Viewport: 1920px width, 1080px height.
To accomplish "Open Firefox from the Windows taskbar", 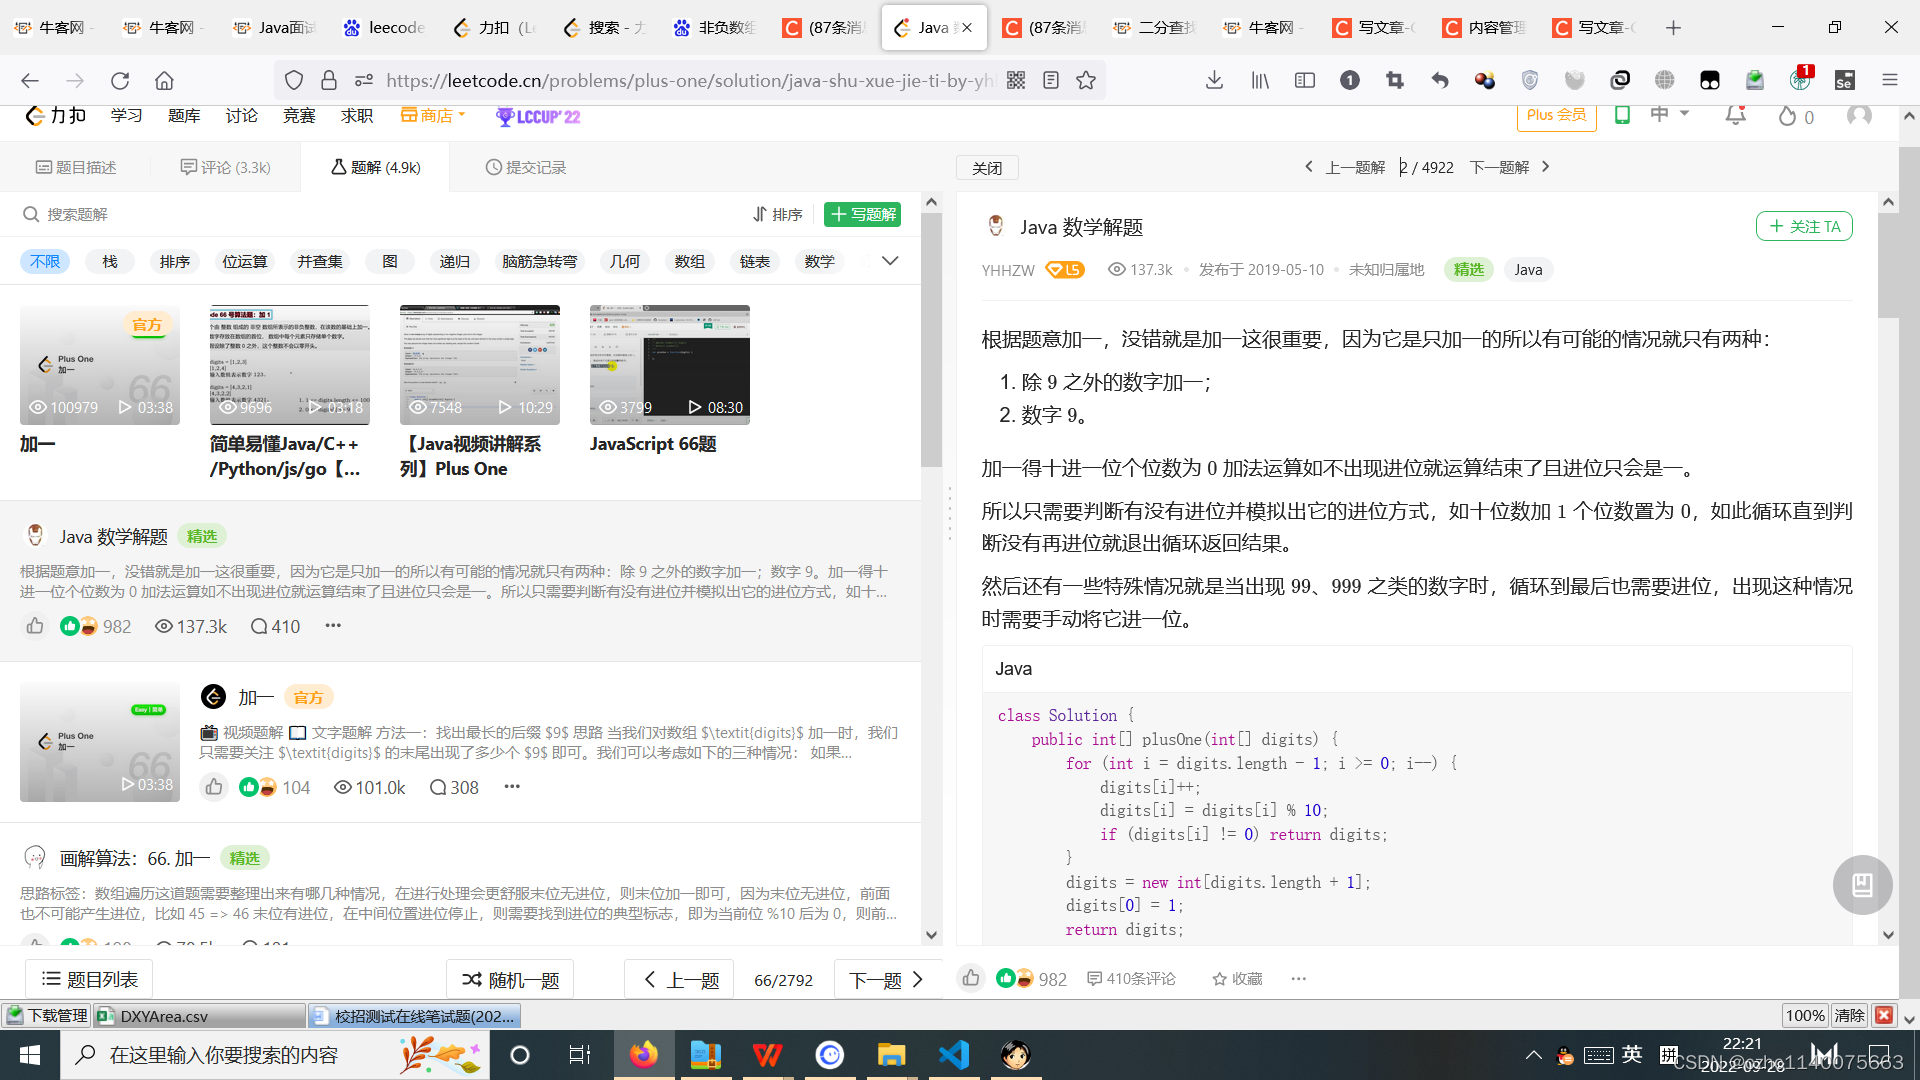I will (643, 1055).
